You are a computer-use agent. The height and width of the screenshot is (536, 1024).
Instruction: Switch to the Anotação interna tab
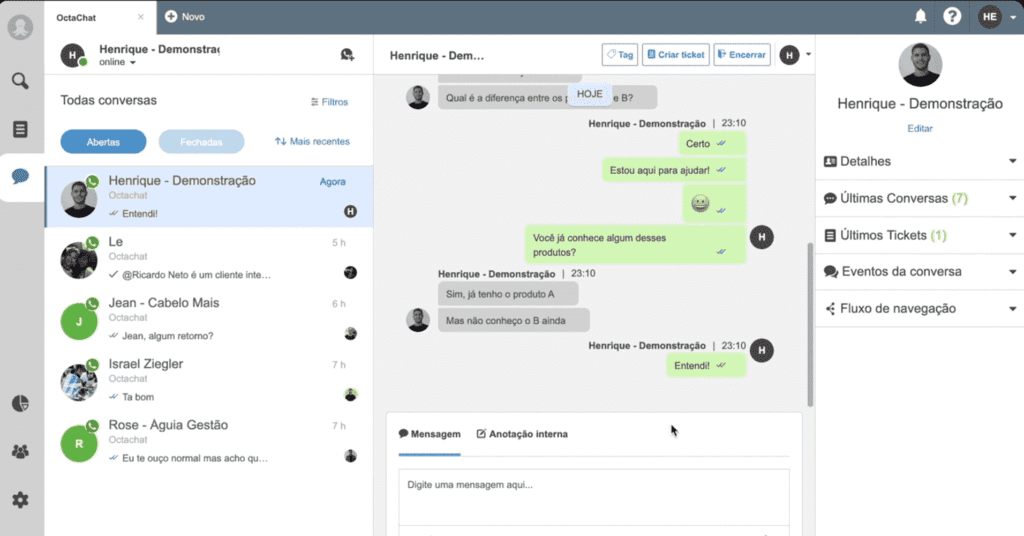tap(522, 434)
